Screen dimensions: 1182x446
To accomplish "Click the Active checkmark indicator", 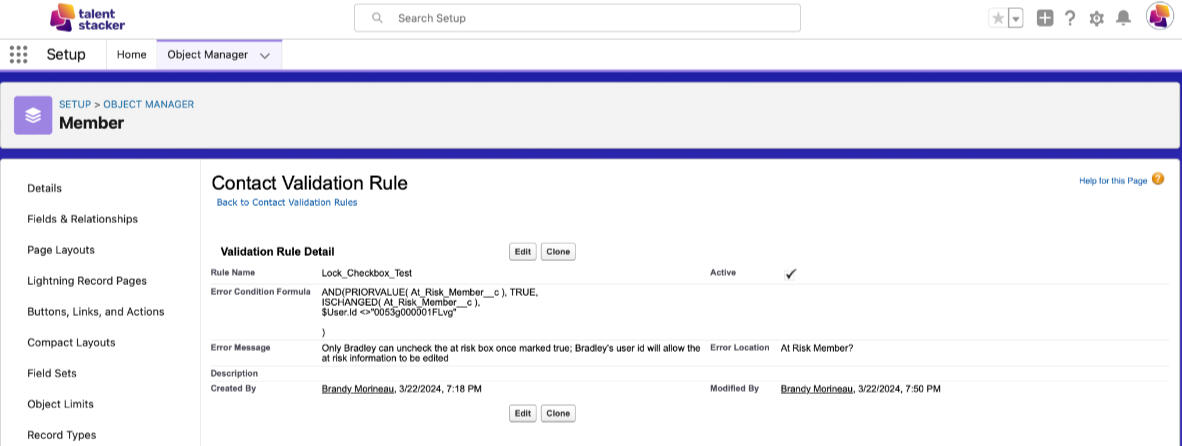I will [791, 274].
